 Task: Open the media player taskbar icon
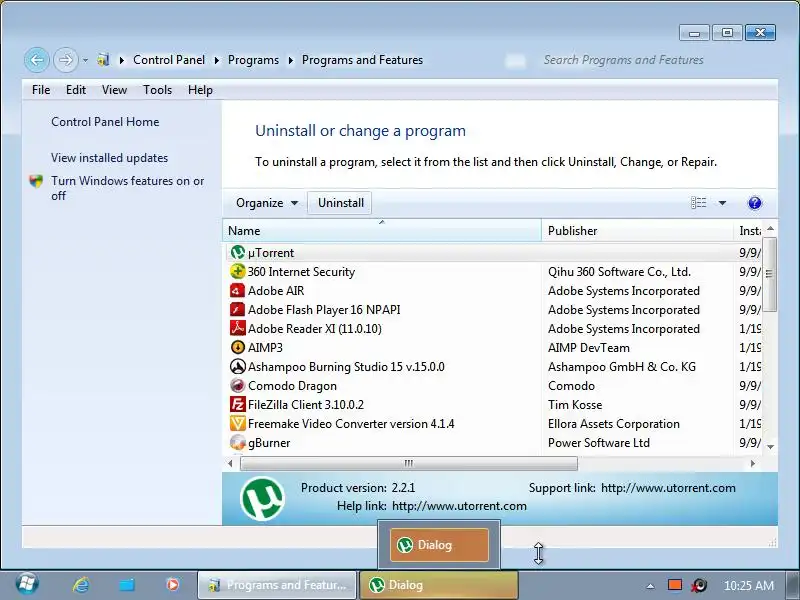tap(172, 585)
